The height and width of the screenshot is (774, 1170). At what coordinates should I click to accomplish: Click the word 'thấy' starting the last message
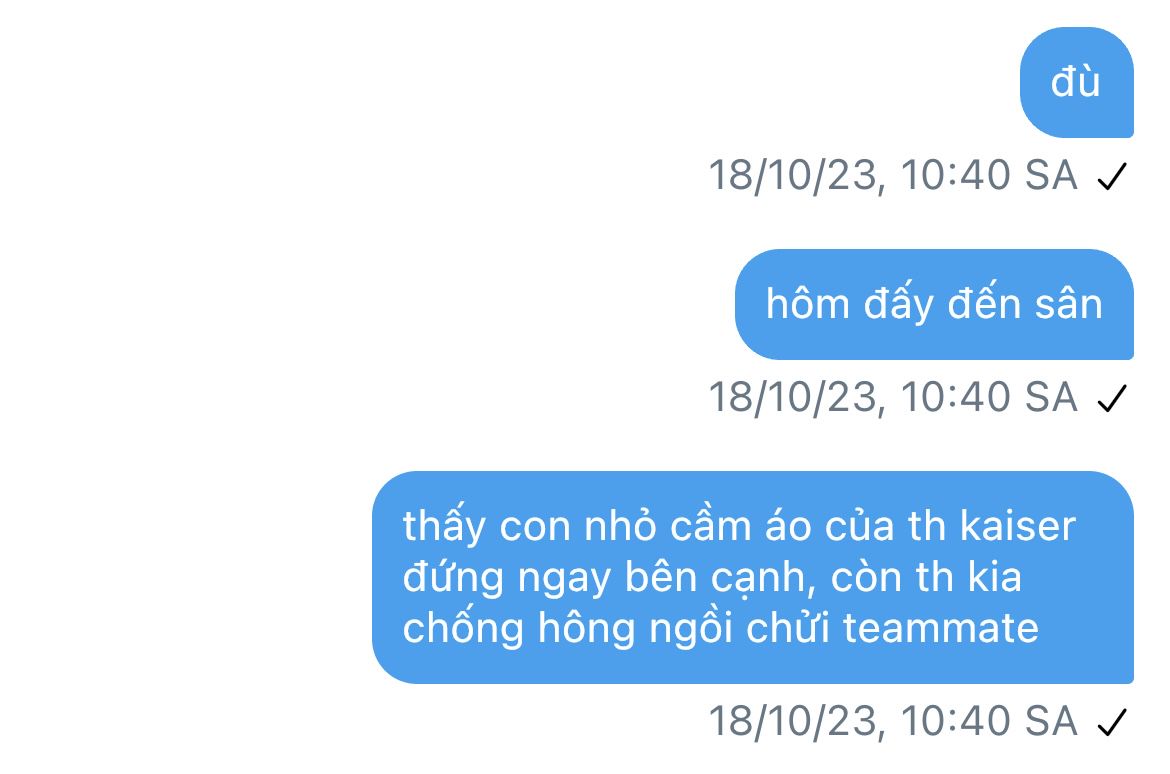point(444,528)
